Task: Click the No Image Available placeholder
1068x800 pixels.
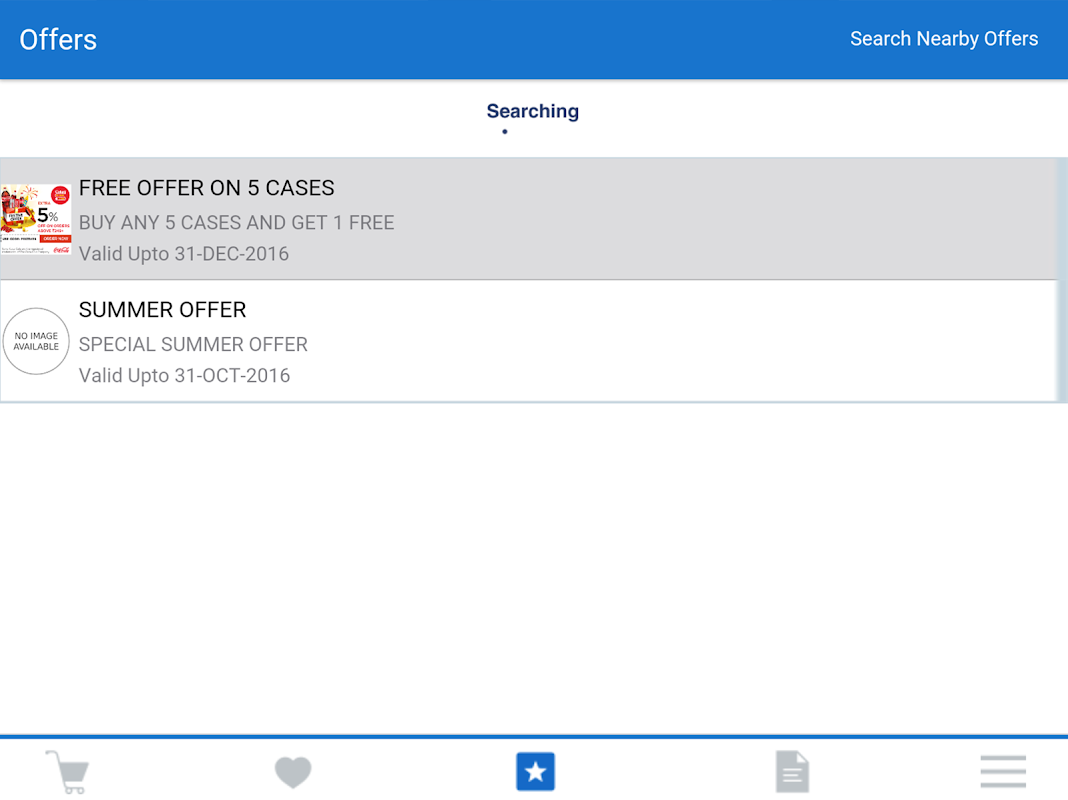Action: point(36,342)
